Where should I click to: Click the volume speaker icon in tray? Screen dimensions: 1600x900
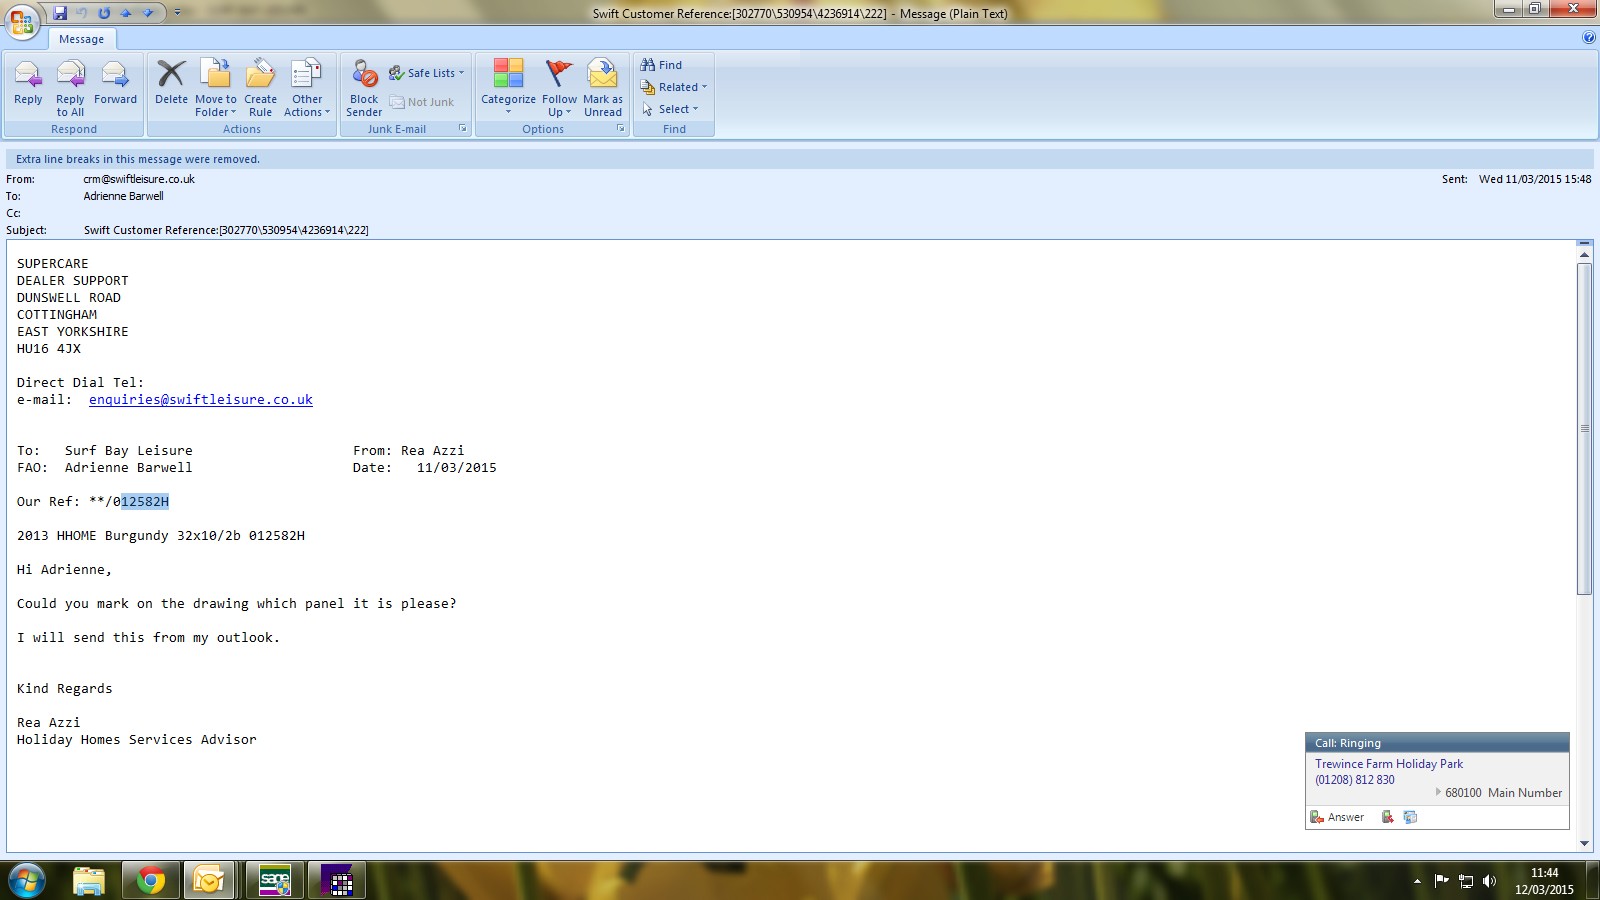tap(1490, 881)
